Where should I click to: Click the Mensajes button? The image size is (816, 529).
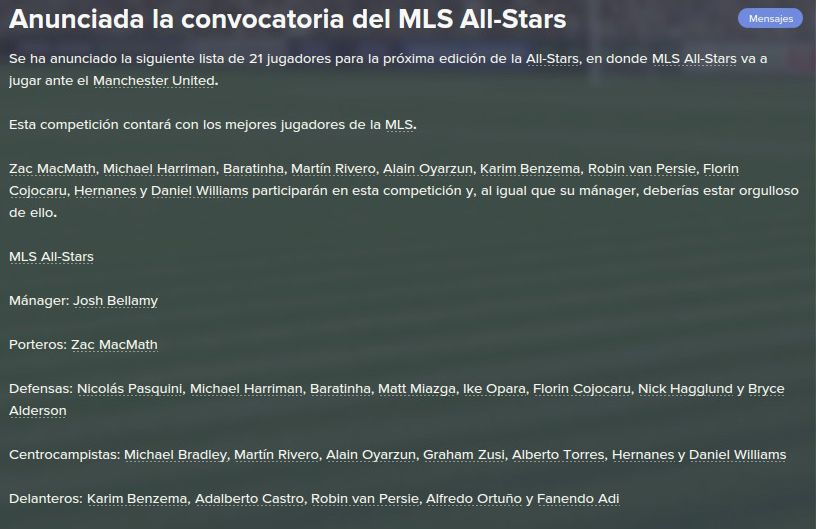pos(770,18)
